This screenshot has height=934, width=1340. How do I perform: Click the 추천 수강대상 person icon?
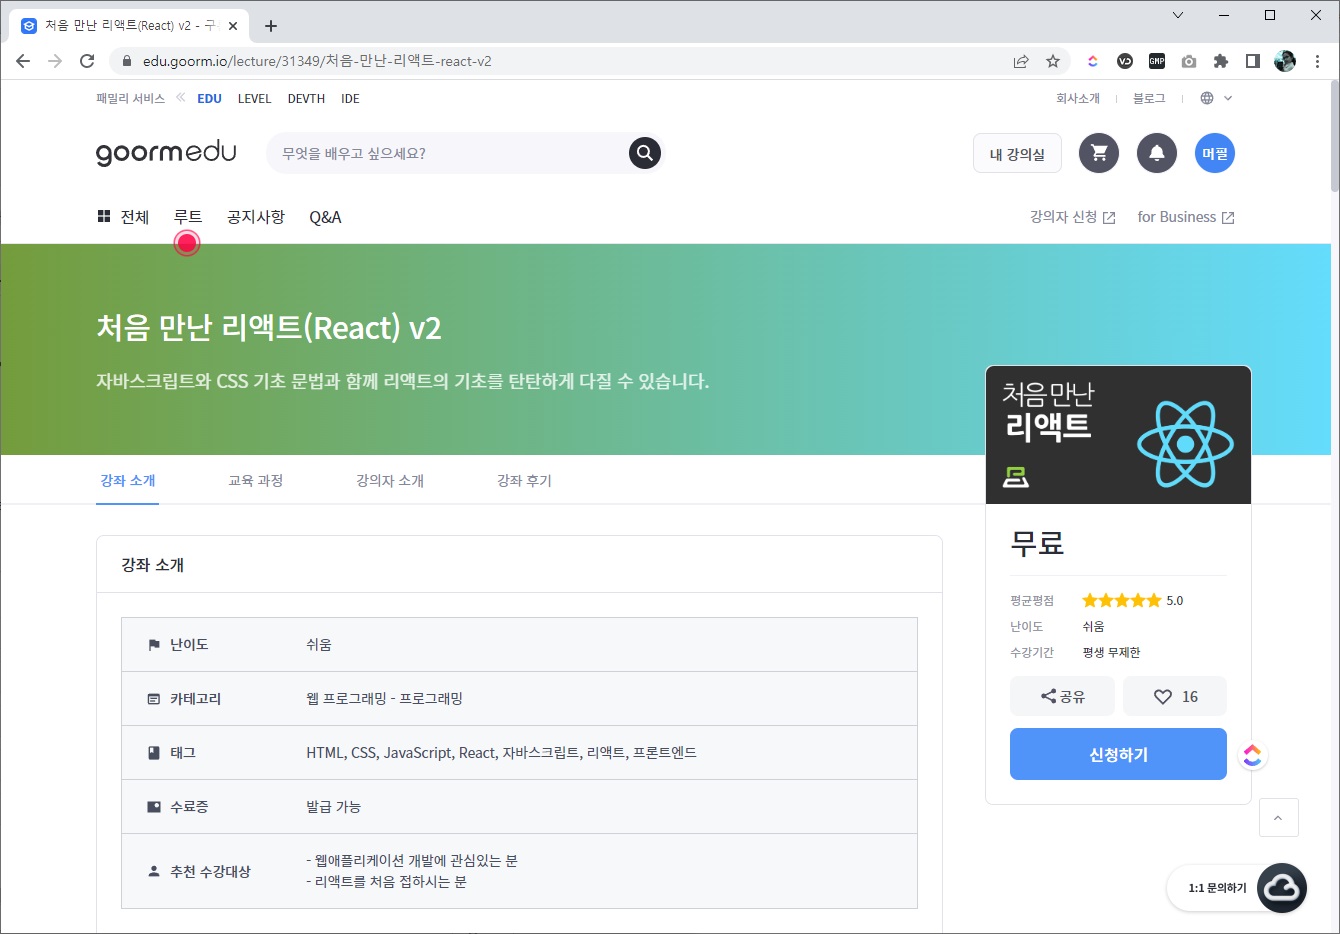(x=154, y=871)
